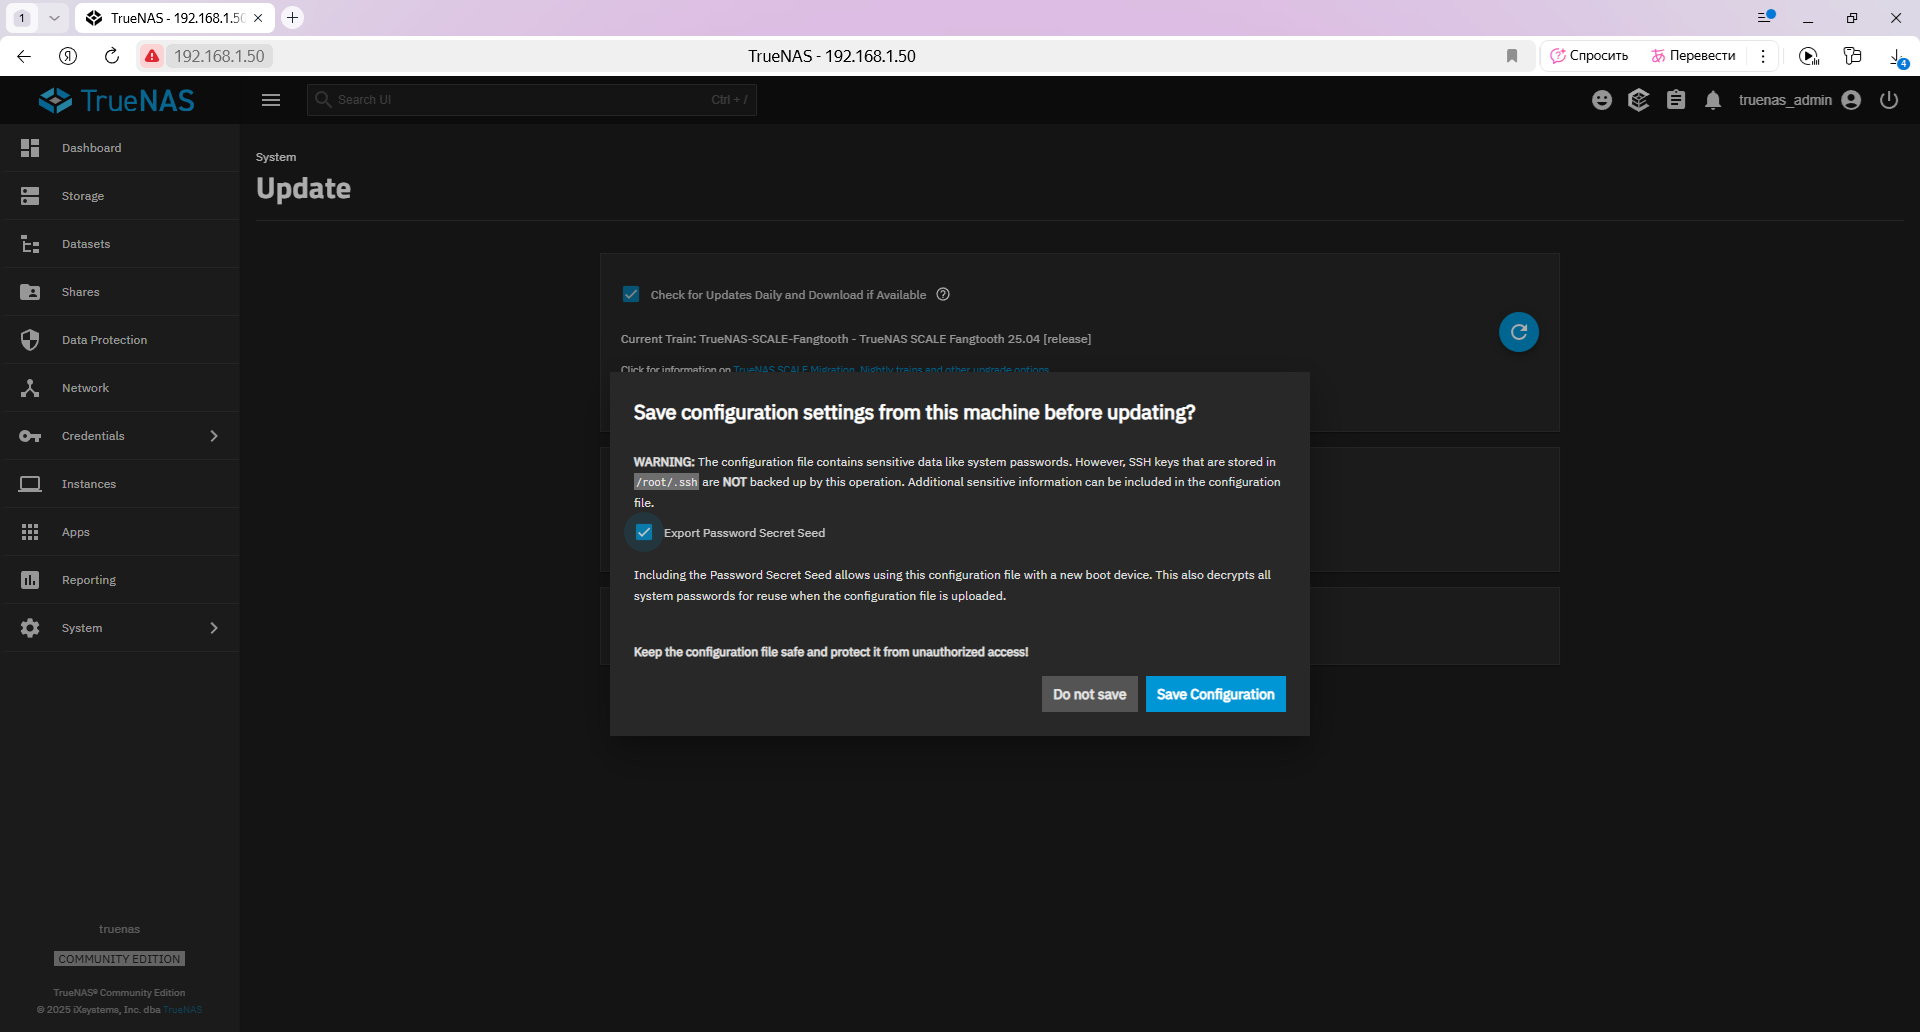This screenshot has height=1032, width=1920.
Task: Click the blue refresh updates button
Action: pos(1518,332)
